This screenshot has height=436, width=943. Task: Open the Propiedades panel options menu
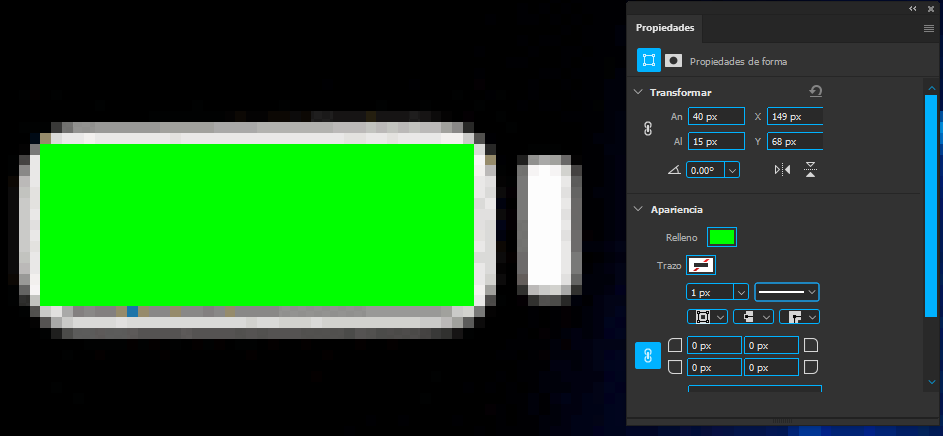click(x=929, y=28)
